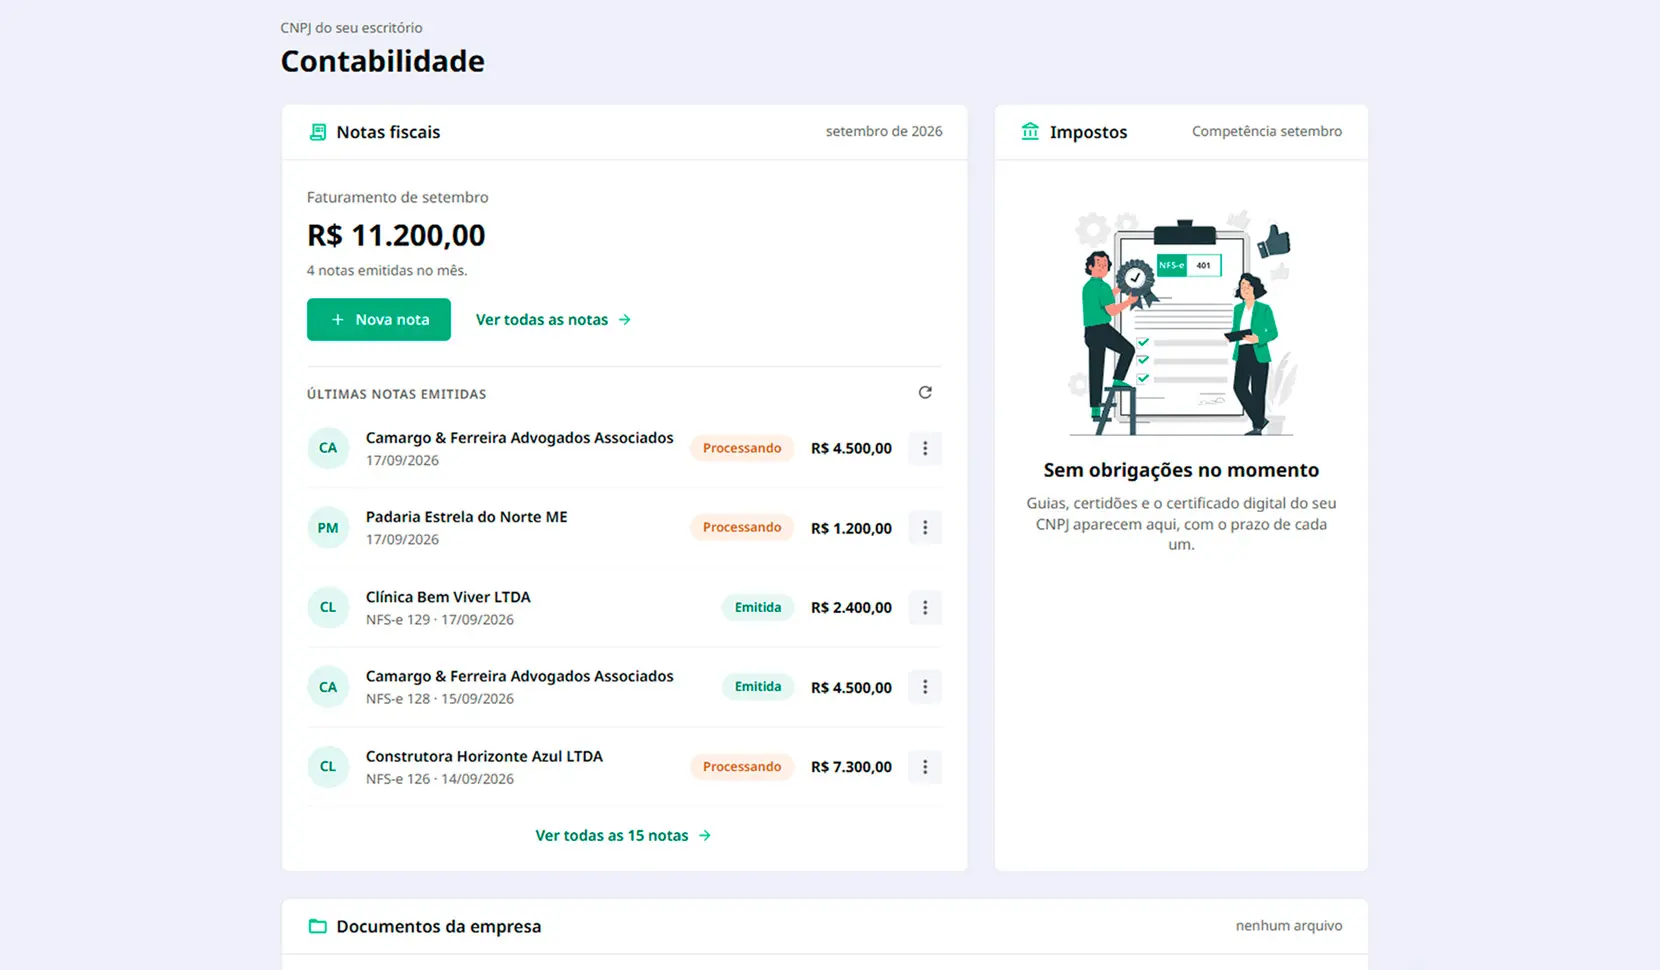Refresh the últimas notas emitidas list

coord(925,393)
